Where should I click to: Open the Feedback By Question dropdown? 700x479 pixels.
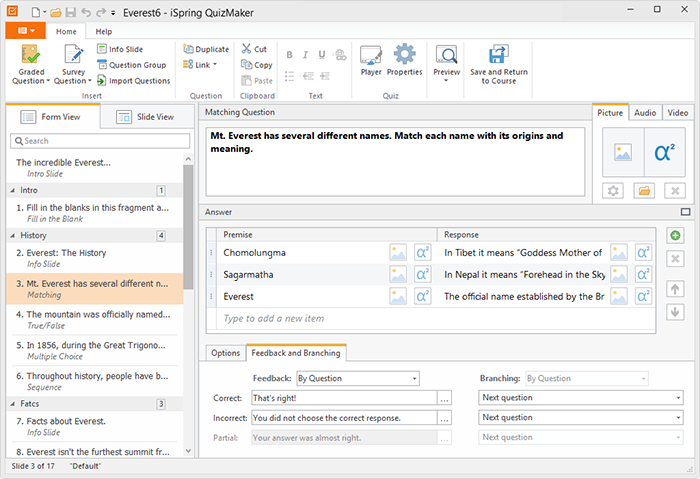(x=358, y=379)
